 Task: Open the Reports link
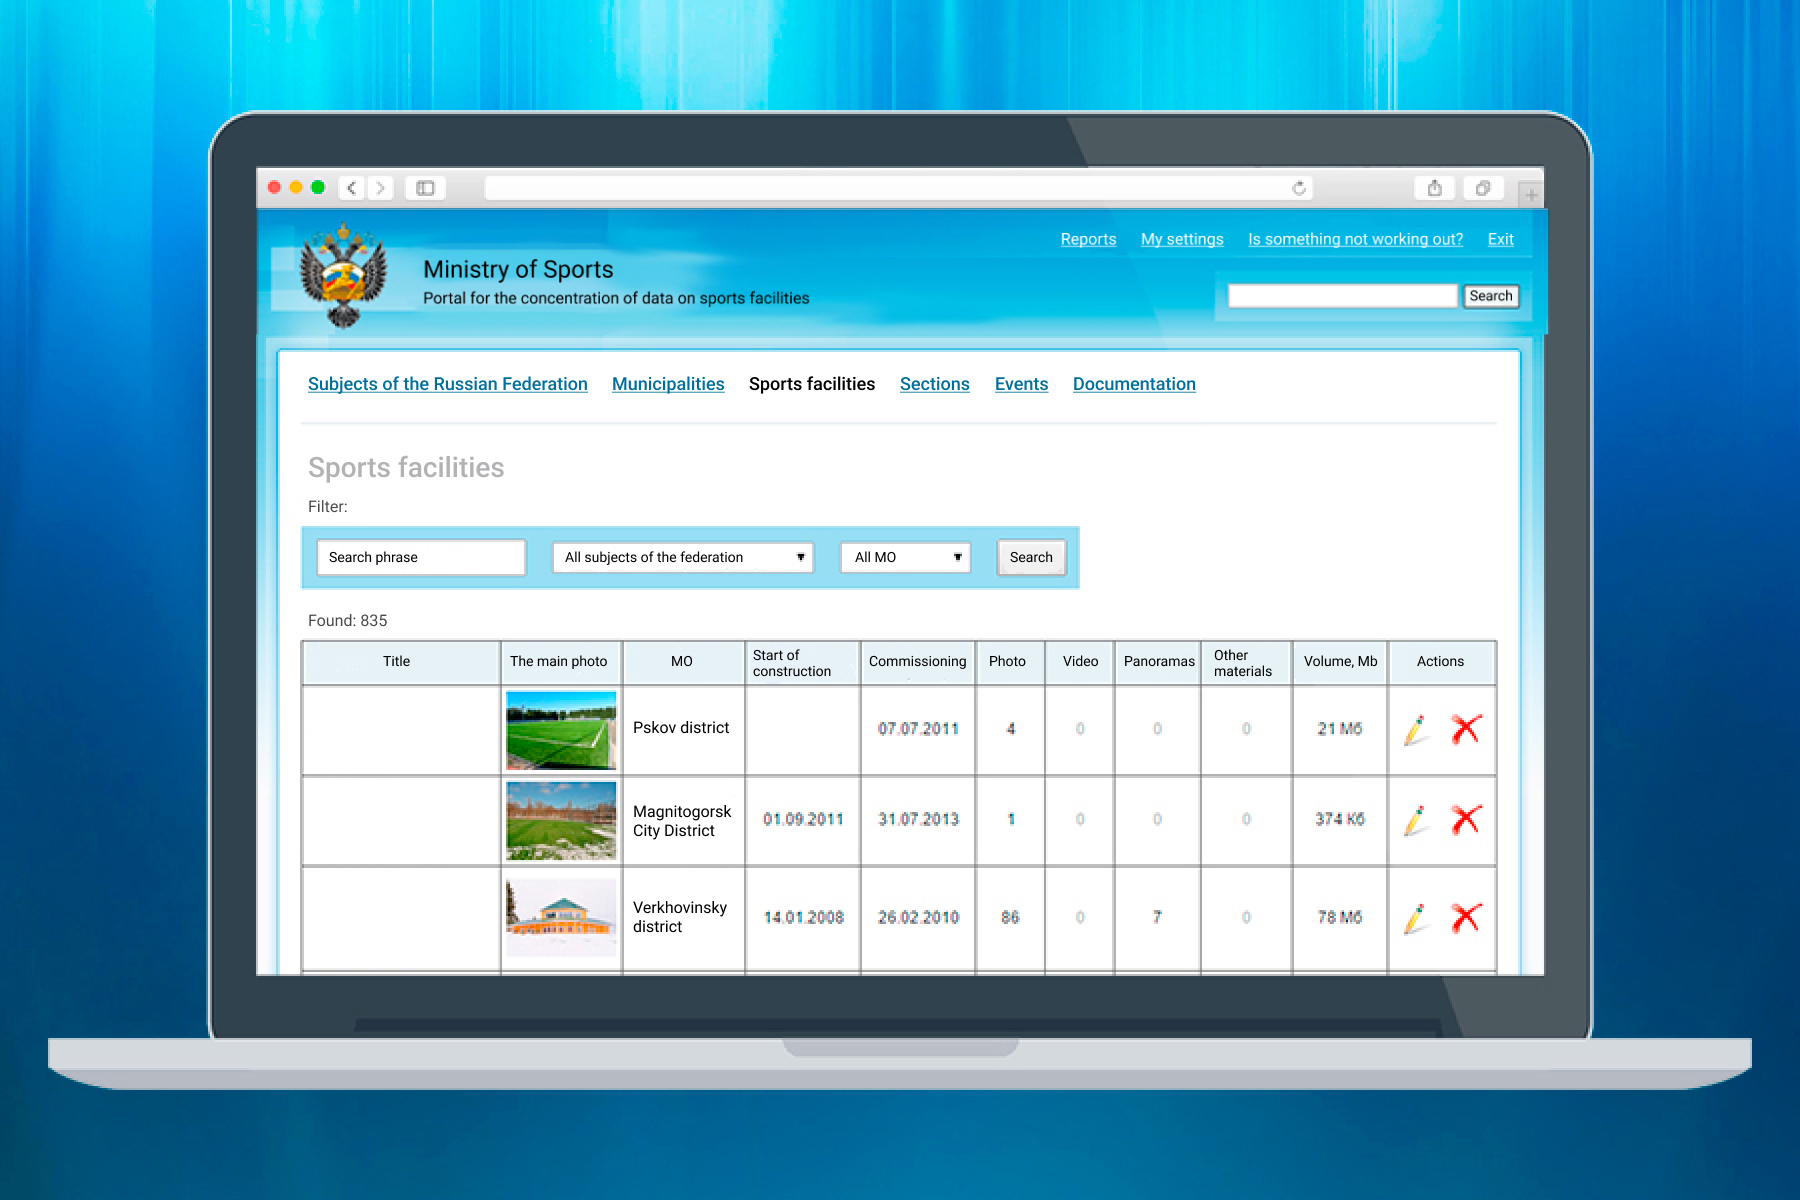point(1088,239)
